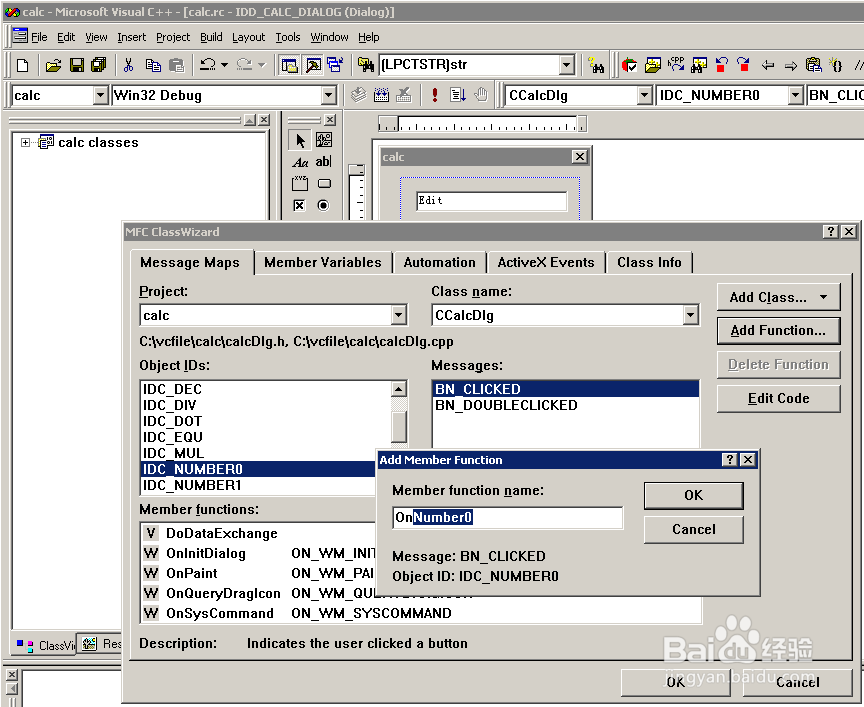Select the Group Box tool

tap(300, 184)
